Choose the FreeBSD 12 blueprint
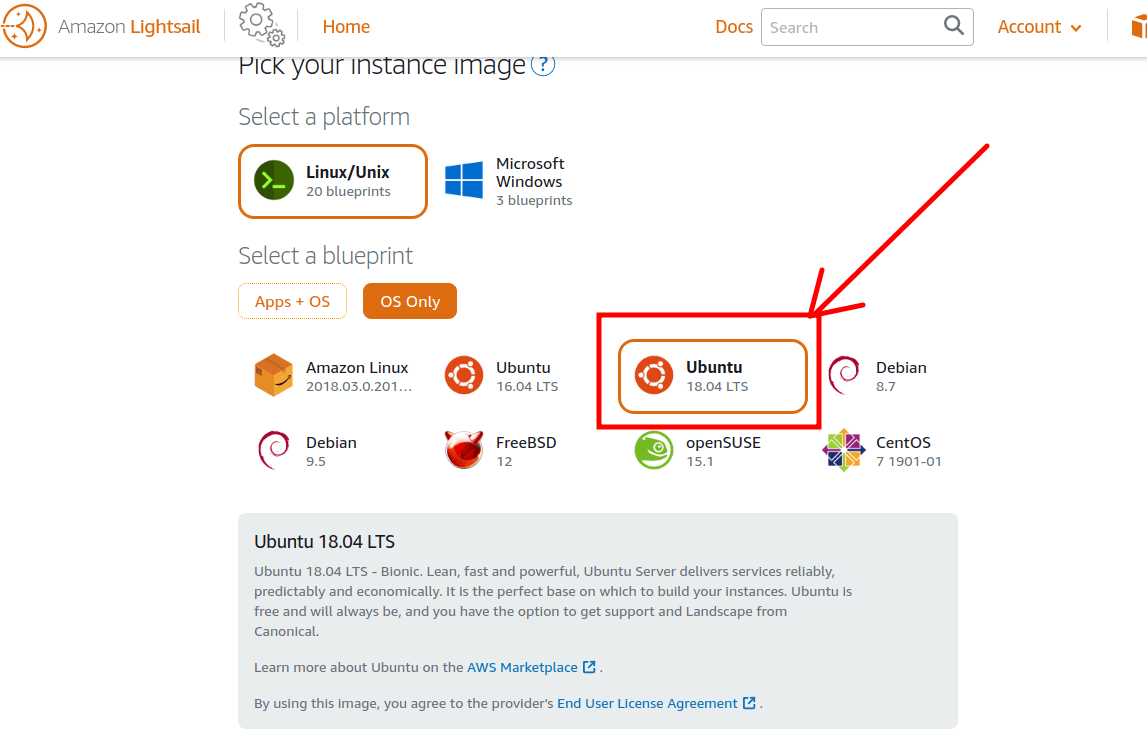Image resolution: width=1147 pixels, height=740 pixels. (523, 450)
